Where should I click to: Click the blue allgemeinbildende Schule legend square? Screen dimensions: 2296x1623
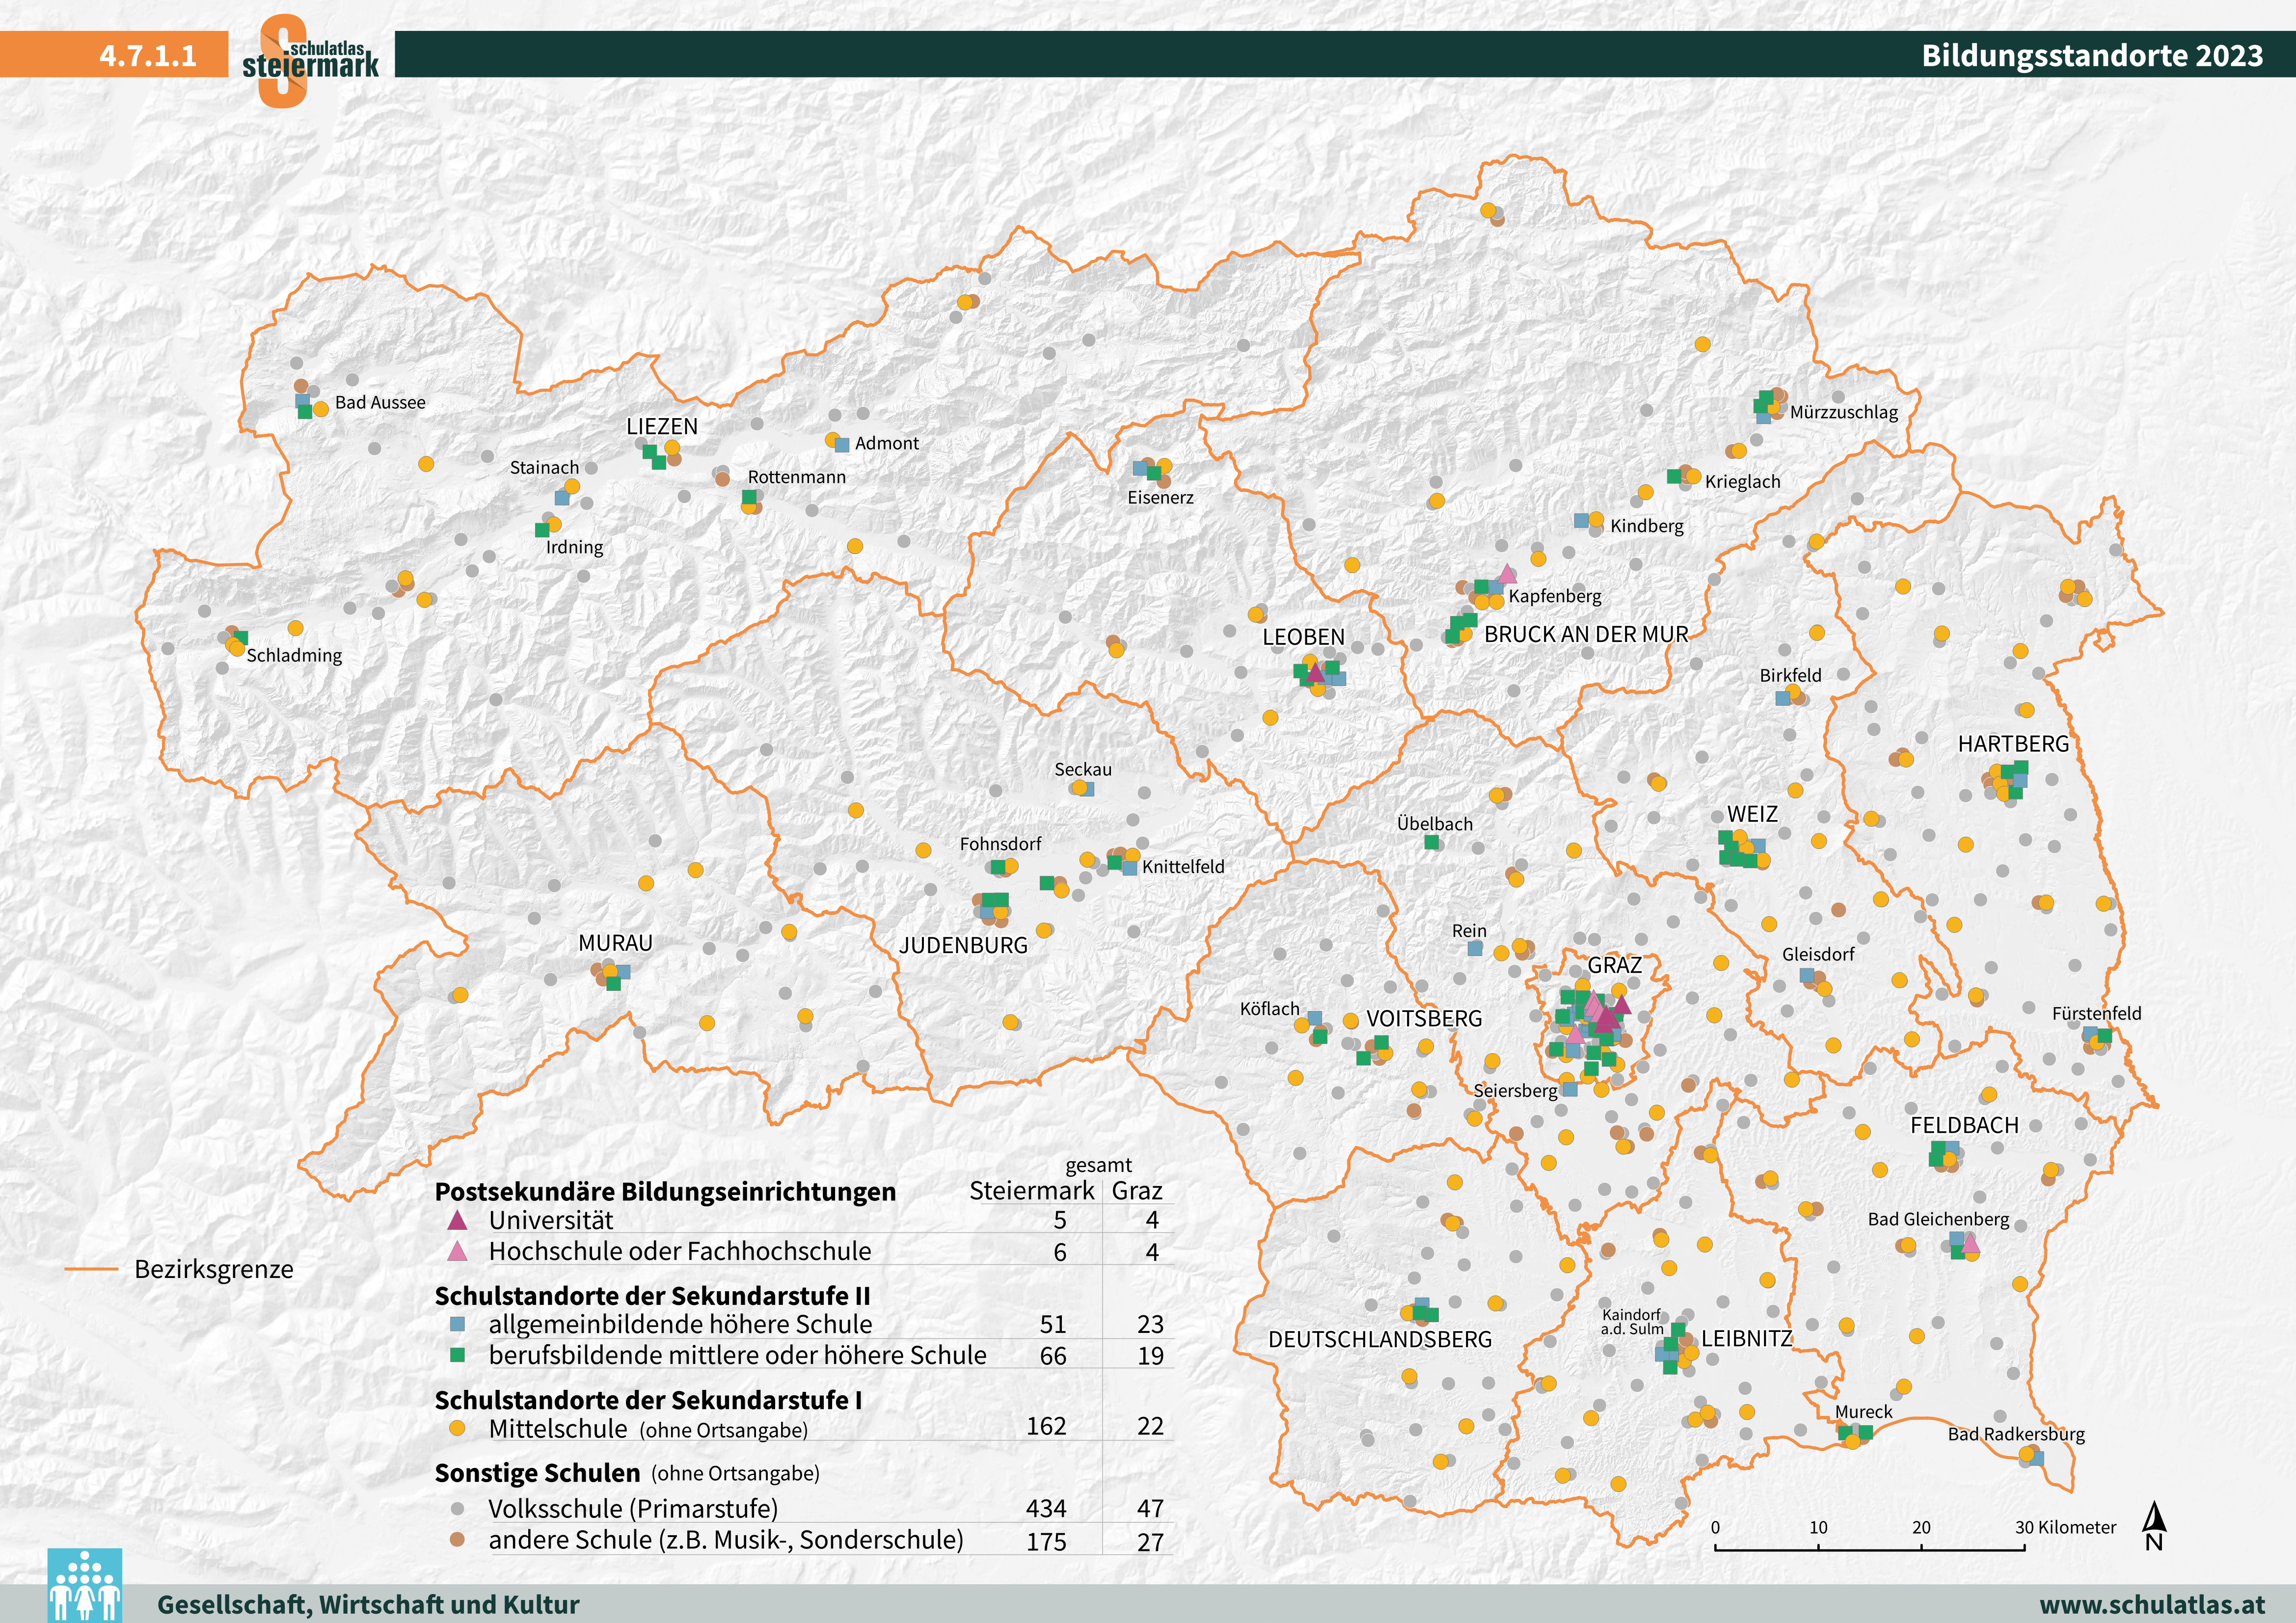(458, 1324)
